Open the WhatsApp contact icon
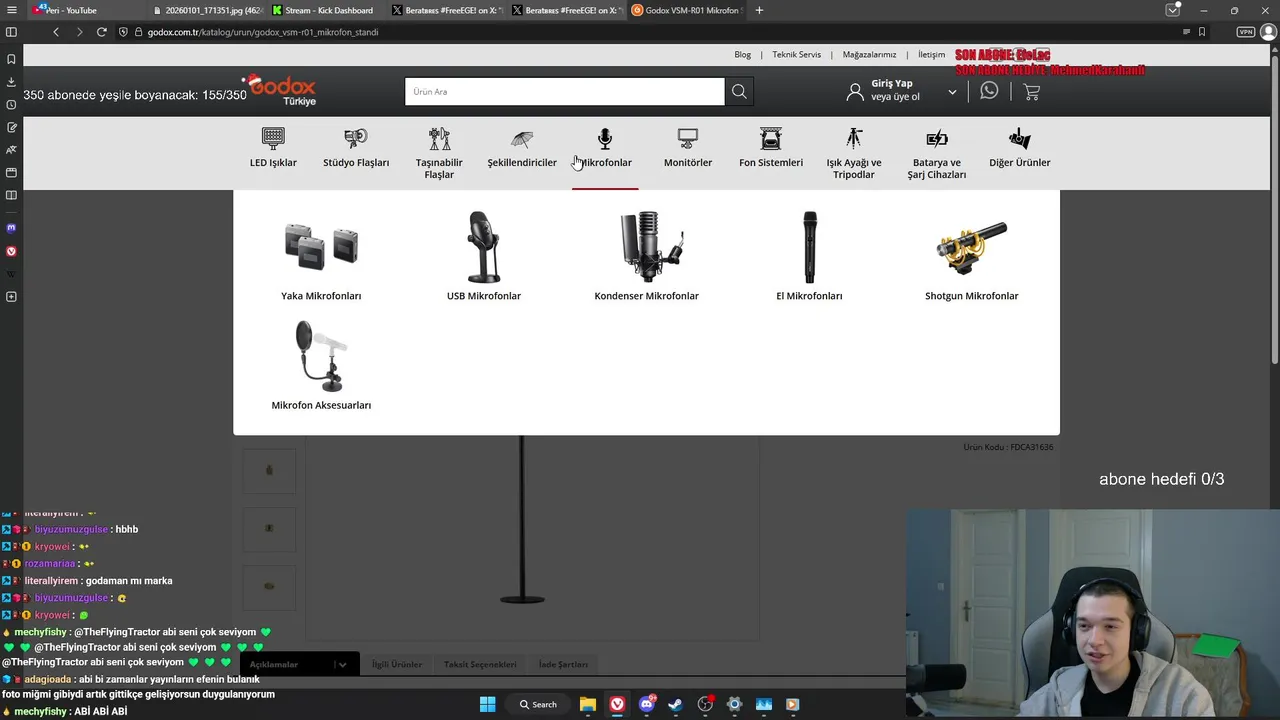Viewport: 1280px width, 720px height. coord(989,91)
